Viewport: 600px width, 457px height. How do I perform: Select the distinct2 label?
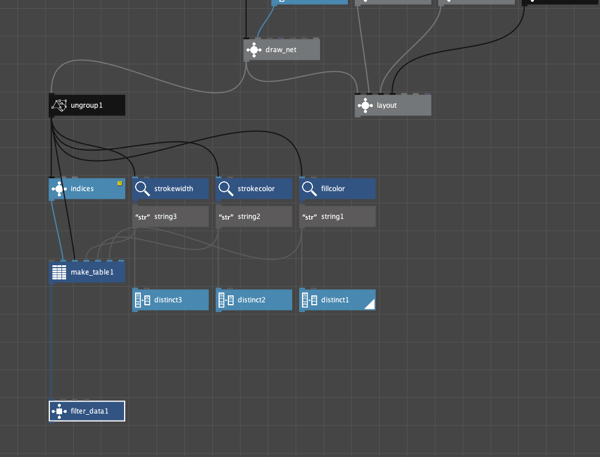251,300
